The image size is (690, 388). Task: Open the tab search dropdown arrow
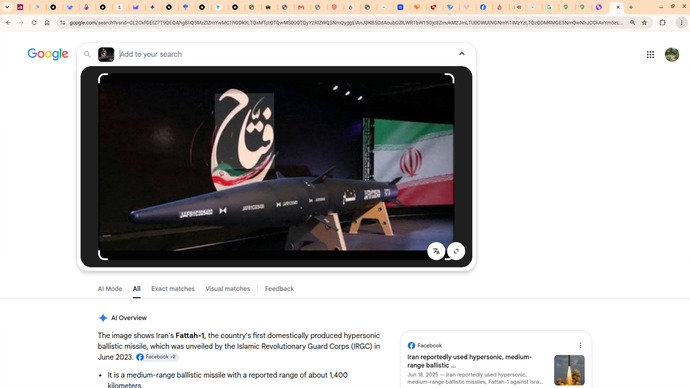pyautogui.click(x=7, y=7)
